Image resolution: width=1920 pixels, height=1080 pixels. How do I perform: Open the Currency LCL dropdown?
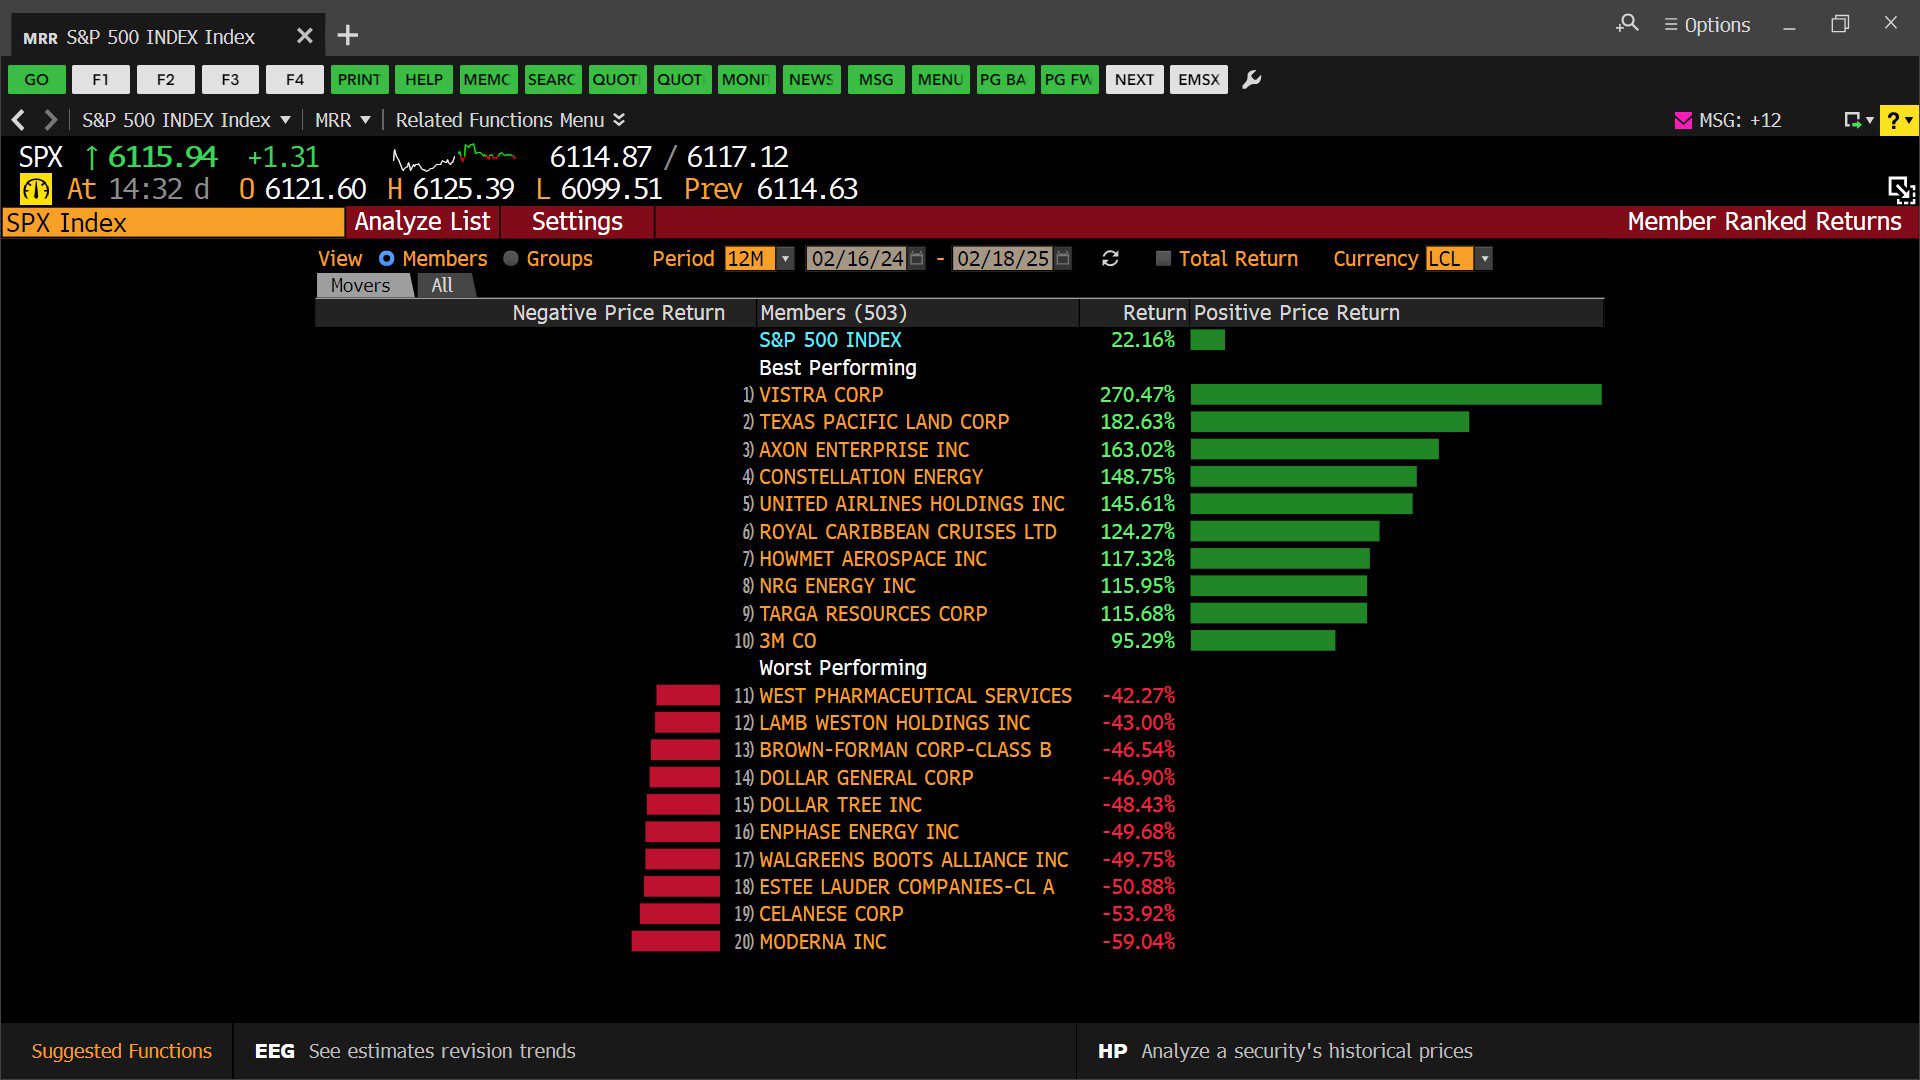[x=1485, y=259]
